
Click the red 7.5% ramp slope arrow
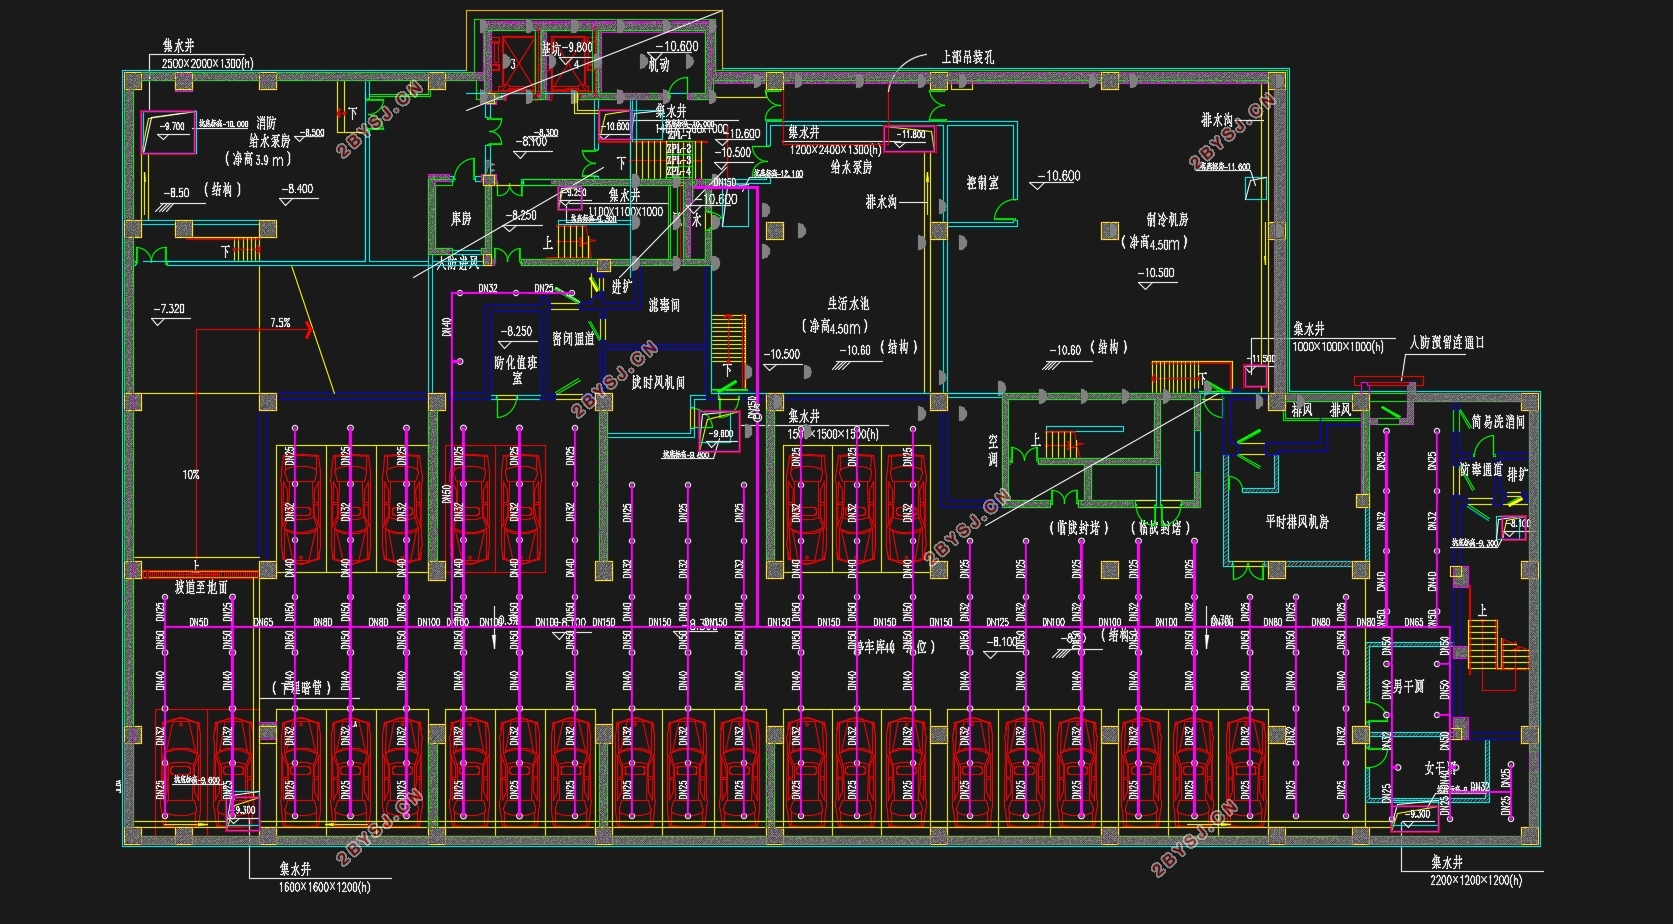[x=253, y=330]
